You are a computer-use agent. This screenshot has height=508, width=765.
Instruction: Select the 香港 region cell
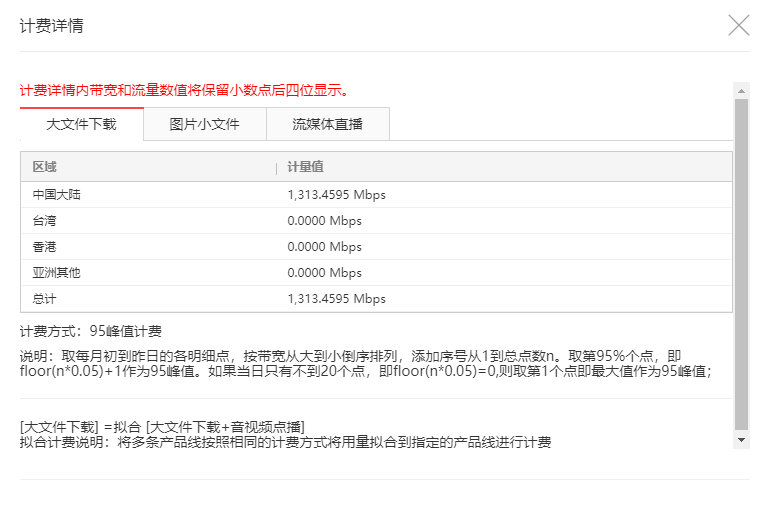pos(44,247)
